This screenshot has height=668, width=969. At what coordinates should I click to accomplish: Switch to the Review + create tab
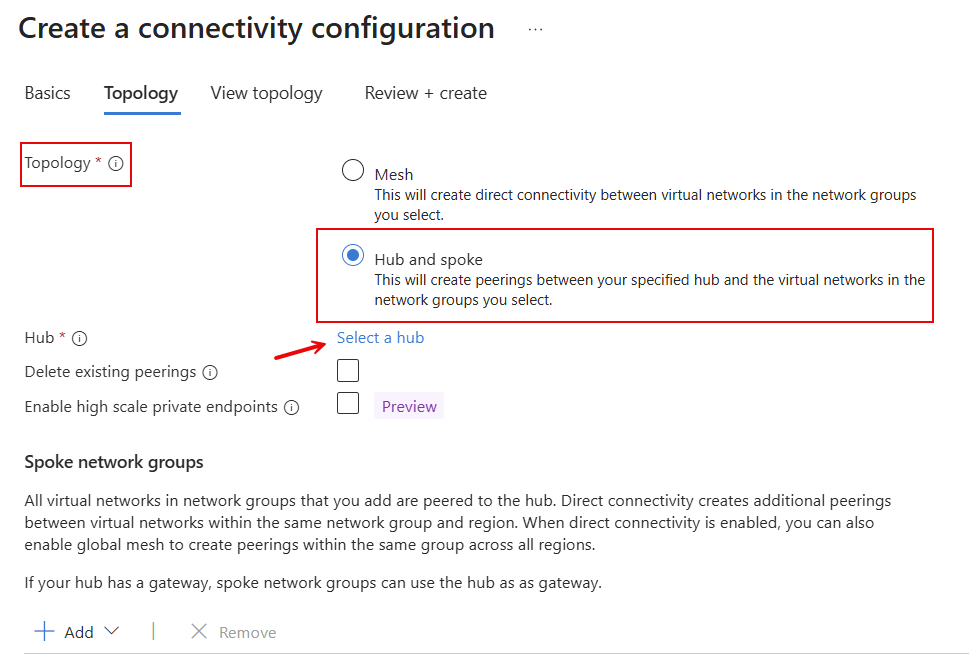(425, 93)
